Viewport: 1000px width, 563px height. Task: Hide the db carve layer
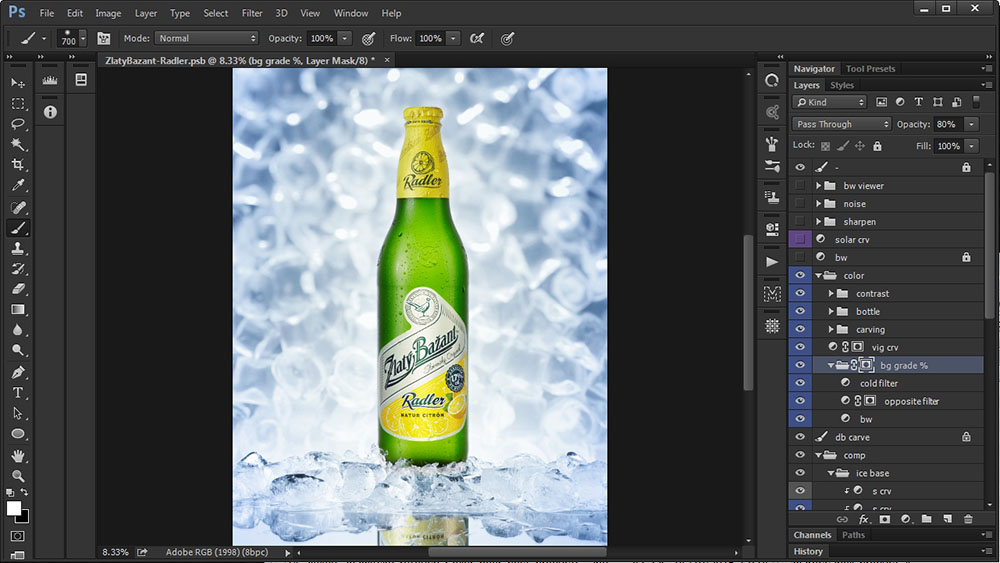coord(800,437)
